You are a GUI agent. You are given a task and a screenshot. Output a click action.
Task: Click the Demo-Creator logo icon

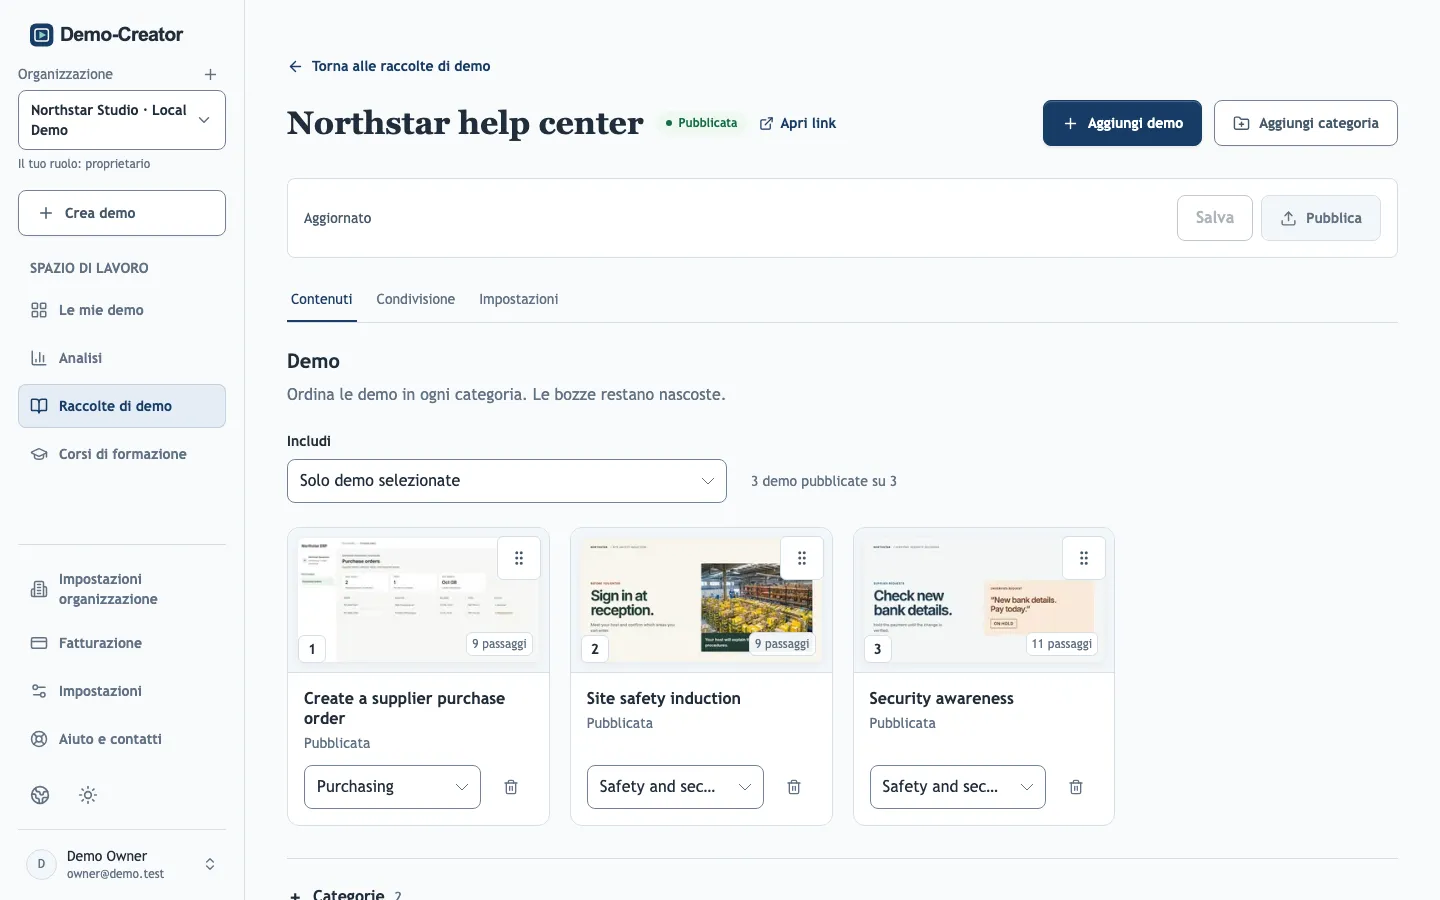41,35
